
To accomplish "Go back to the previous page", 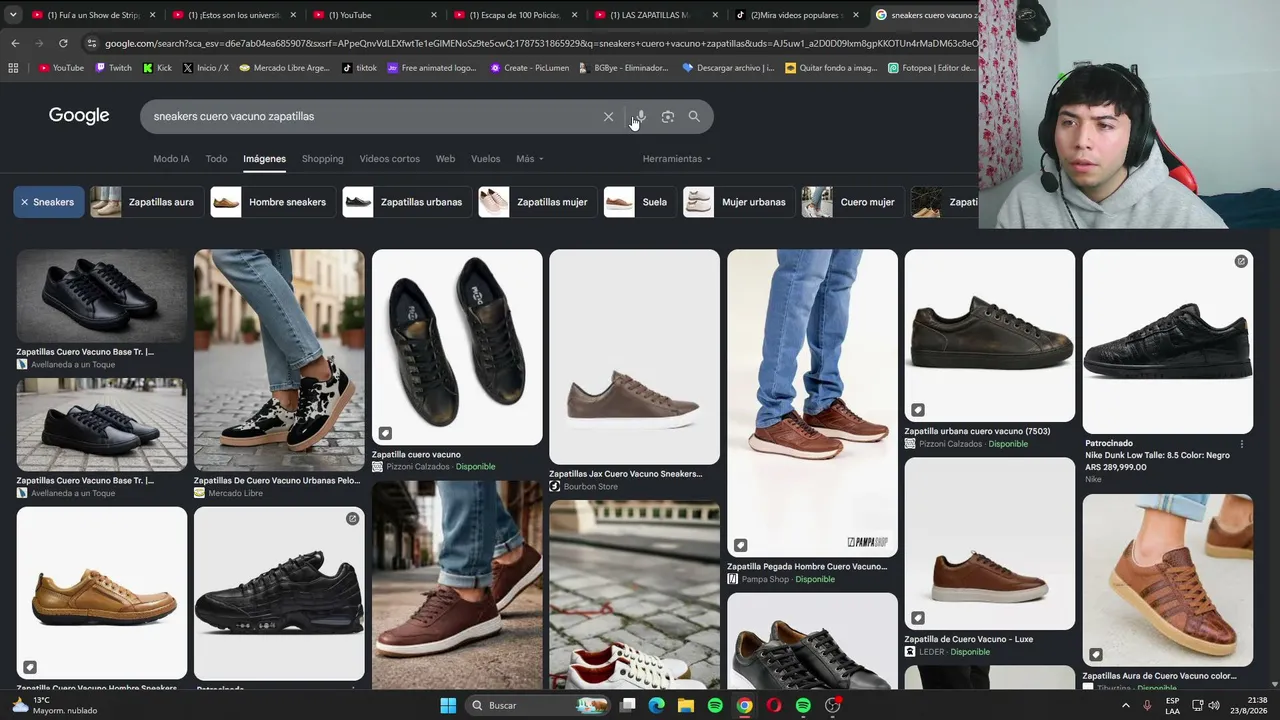I will (15, 43).
